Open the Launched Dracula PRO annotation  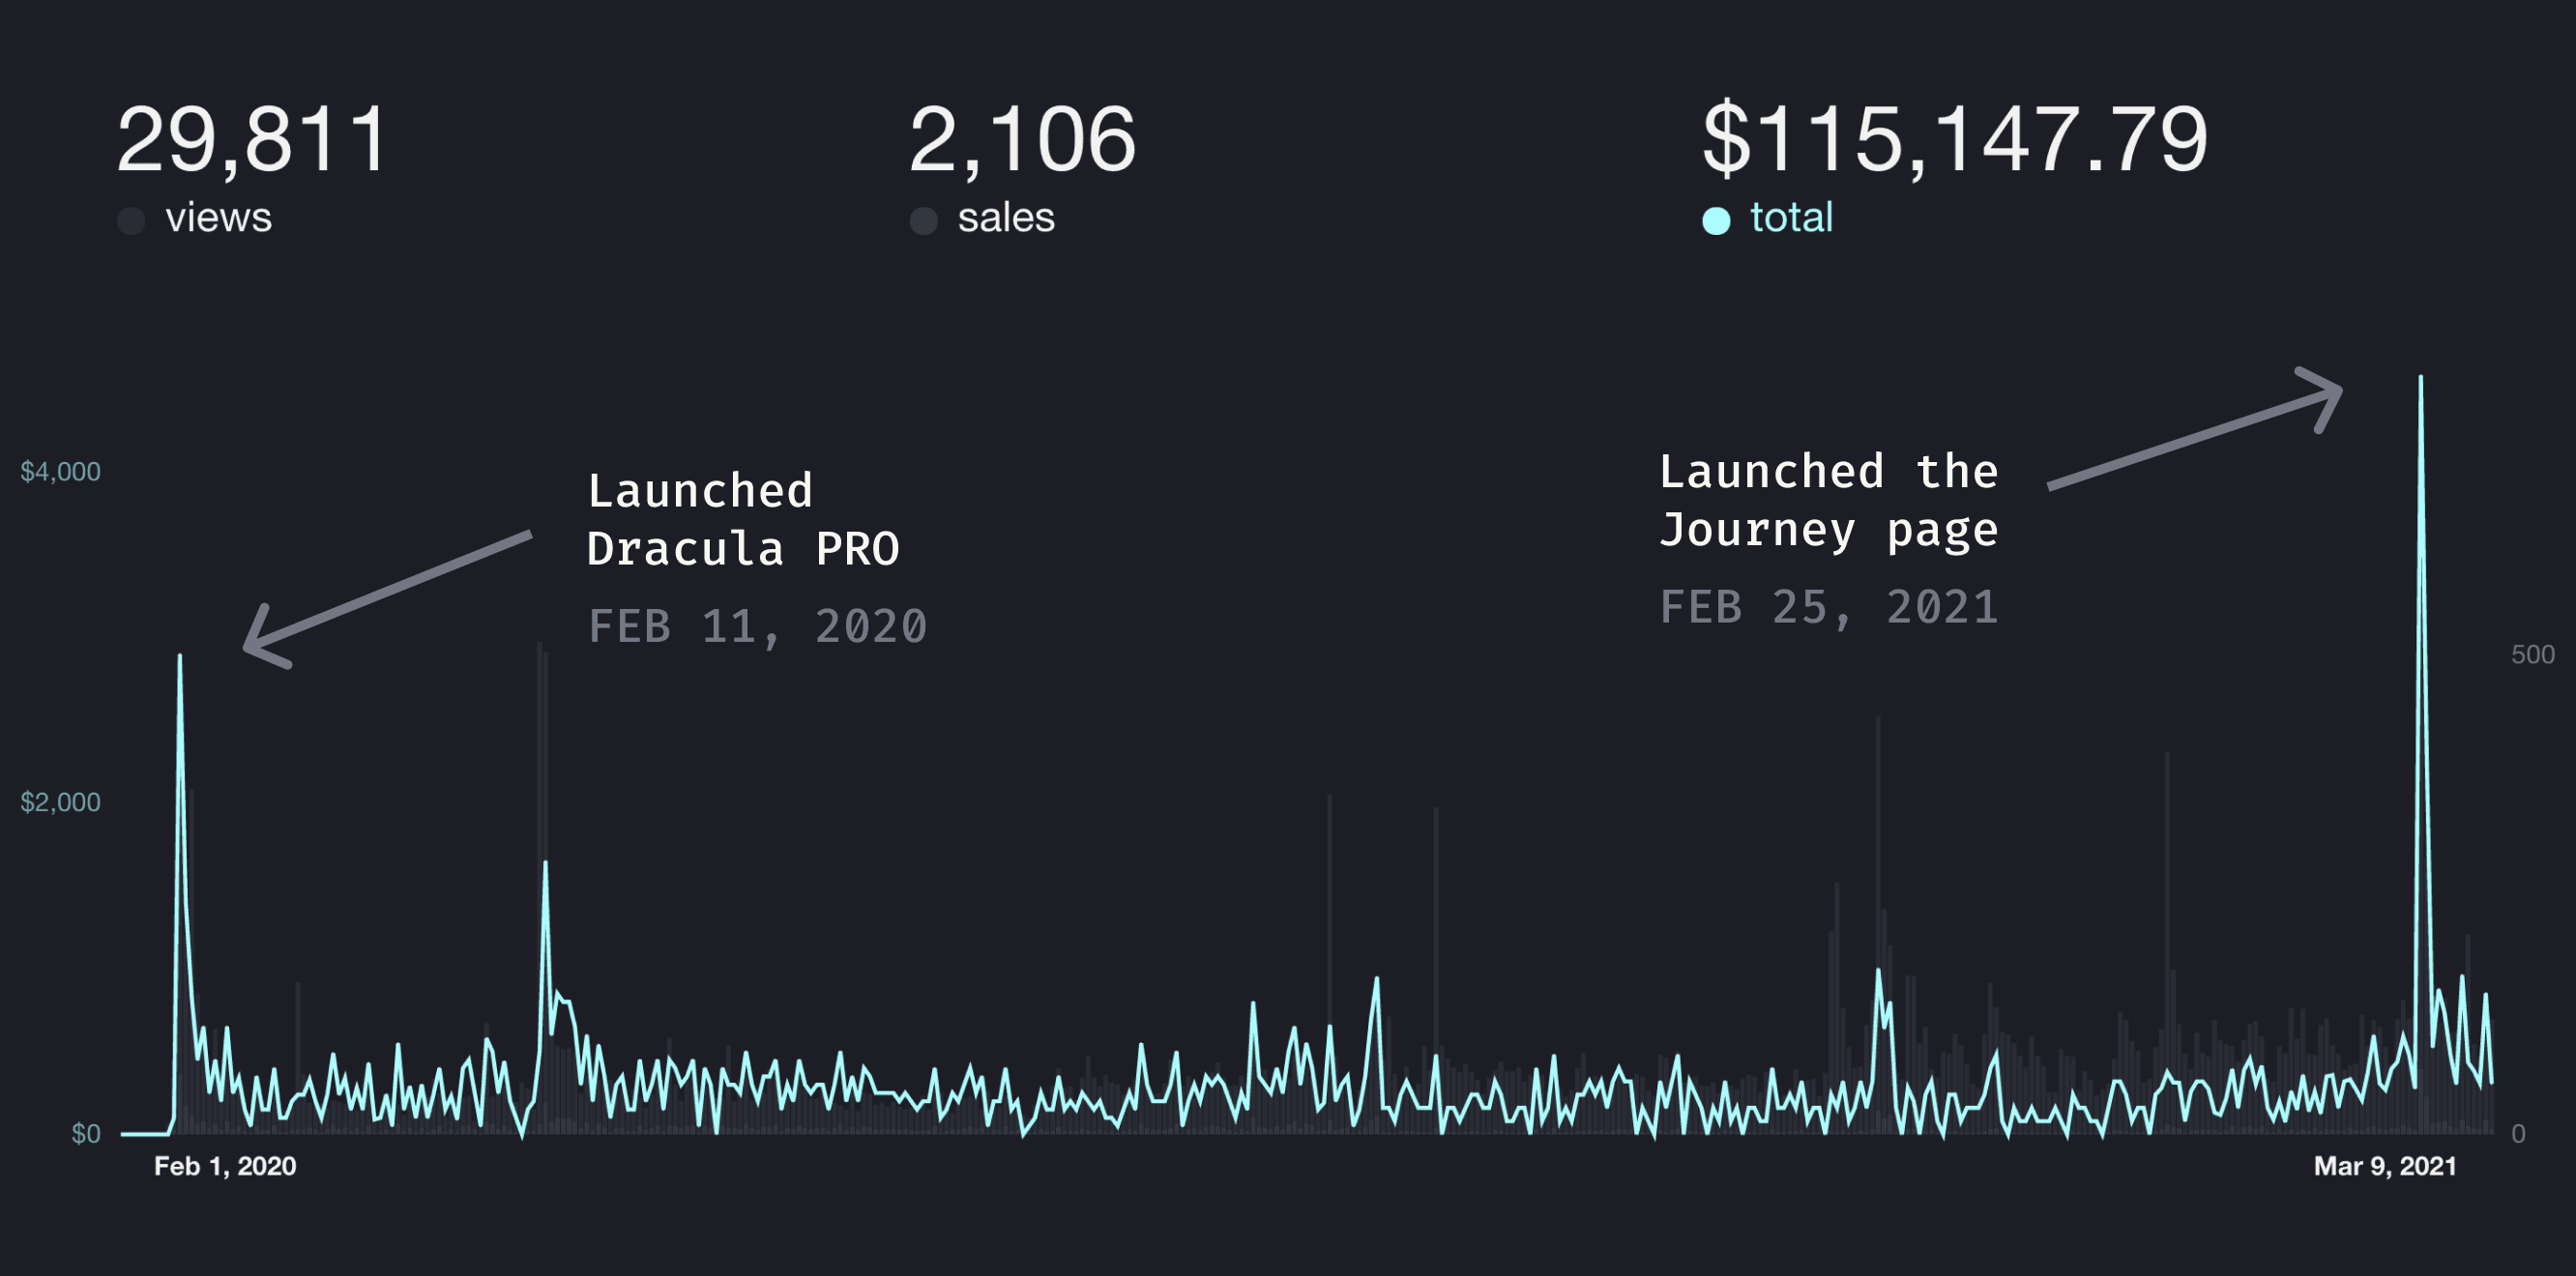click(x=746, y=518)
